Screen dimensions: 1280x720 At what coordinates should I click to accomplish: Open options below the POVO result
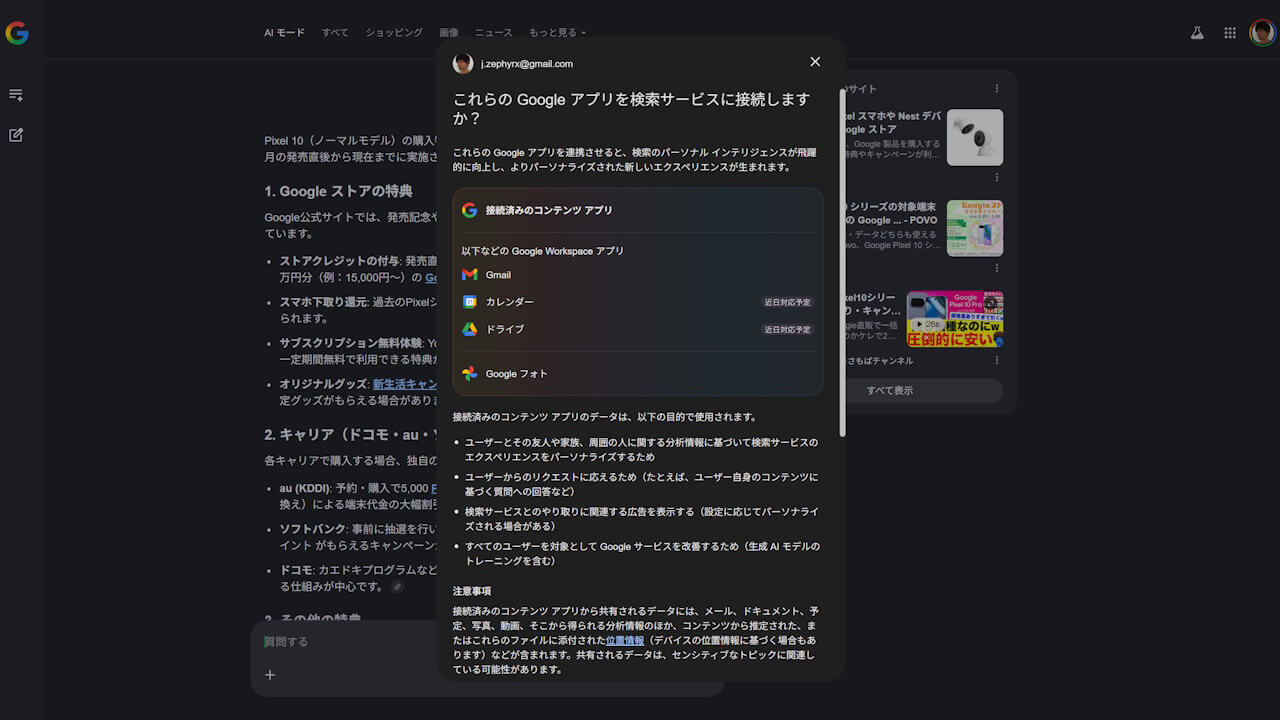click(997, 268)
